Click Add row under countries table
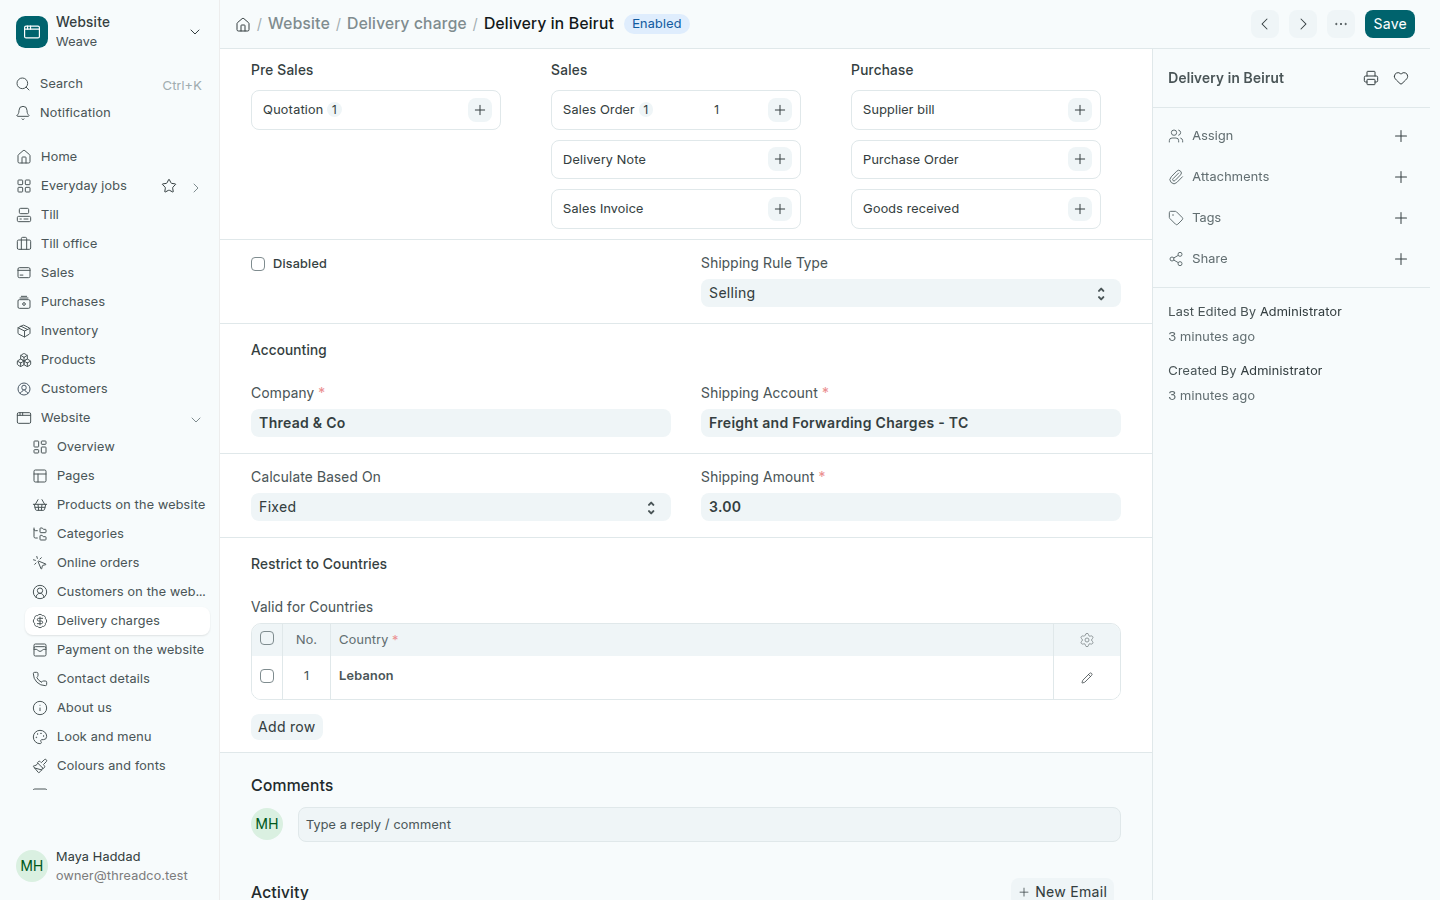The height and width of the screenshot is (900, 1440). point(286,727)
